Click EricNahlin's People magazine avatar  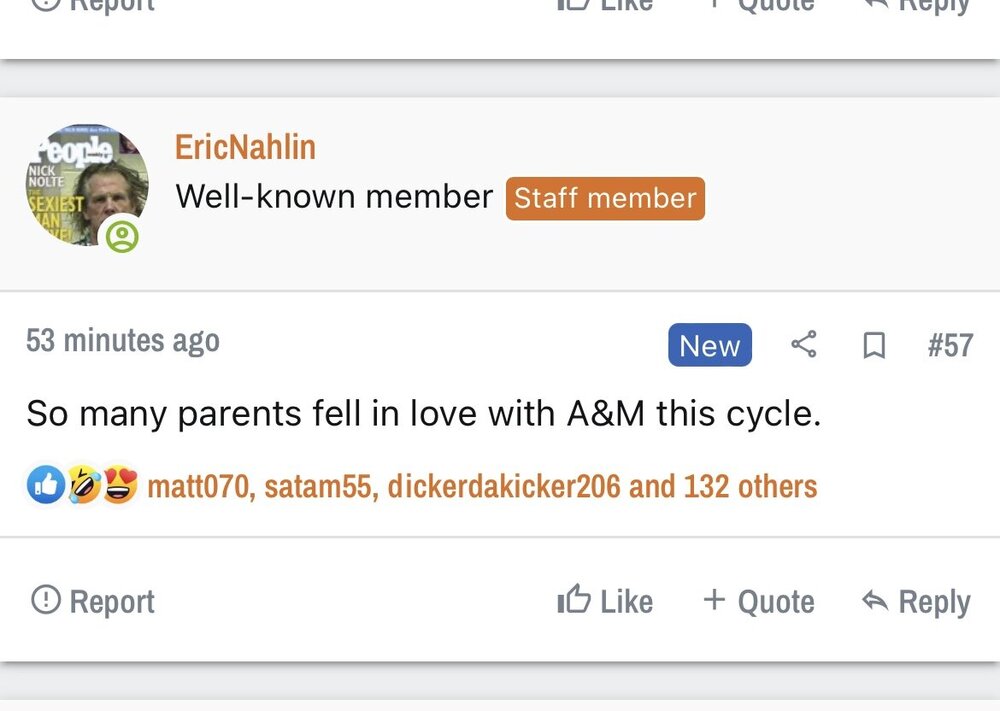point(87,185)
